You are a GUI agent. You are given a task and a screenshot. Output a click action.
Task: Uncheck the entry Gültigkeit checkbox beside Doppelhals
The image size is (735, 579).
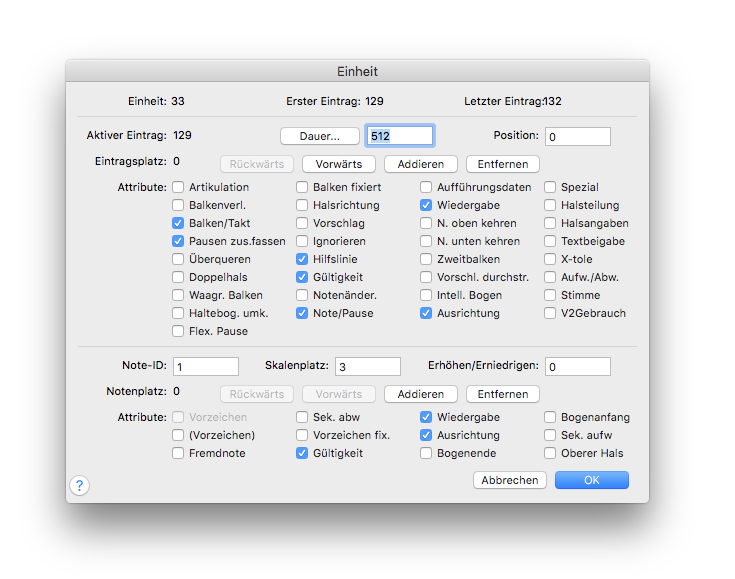[302, 277]
